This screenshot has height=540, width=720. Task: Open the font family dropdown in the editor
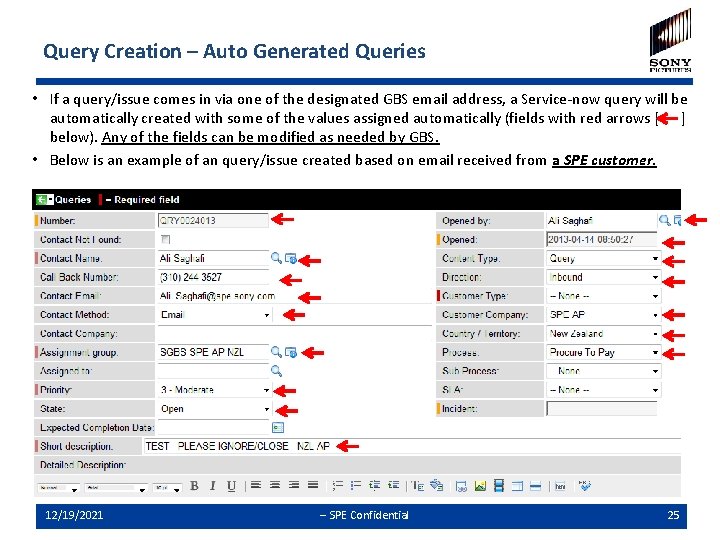click(x=116, y=488)
